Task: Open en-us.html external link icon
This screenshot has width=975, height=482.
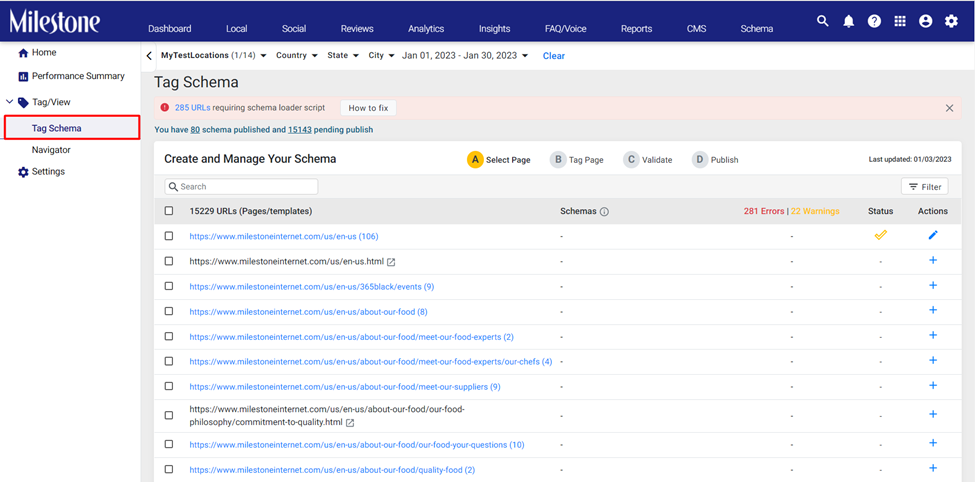Action: pyautogui.click(x=391, y=262)
